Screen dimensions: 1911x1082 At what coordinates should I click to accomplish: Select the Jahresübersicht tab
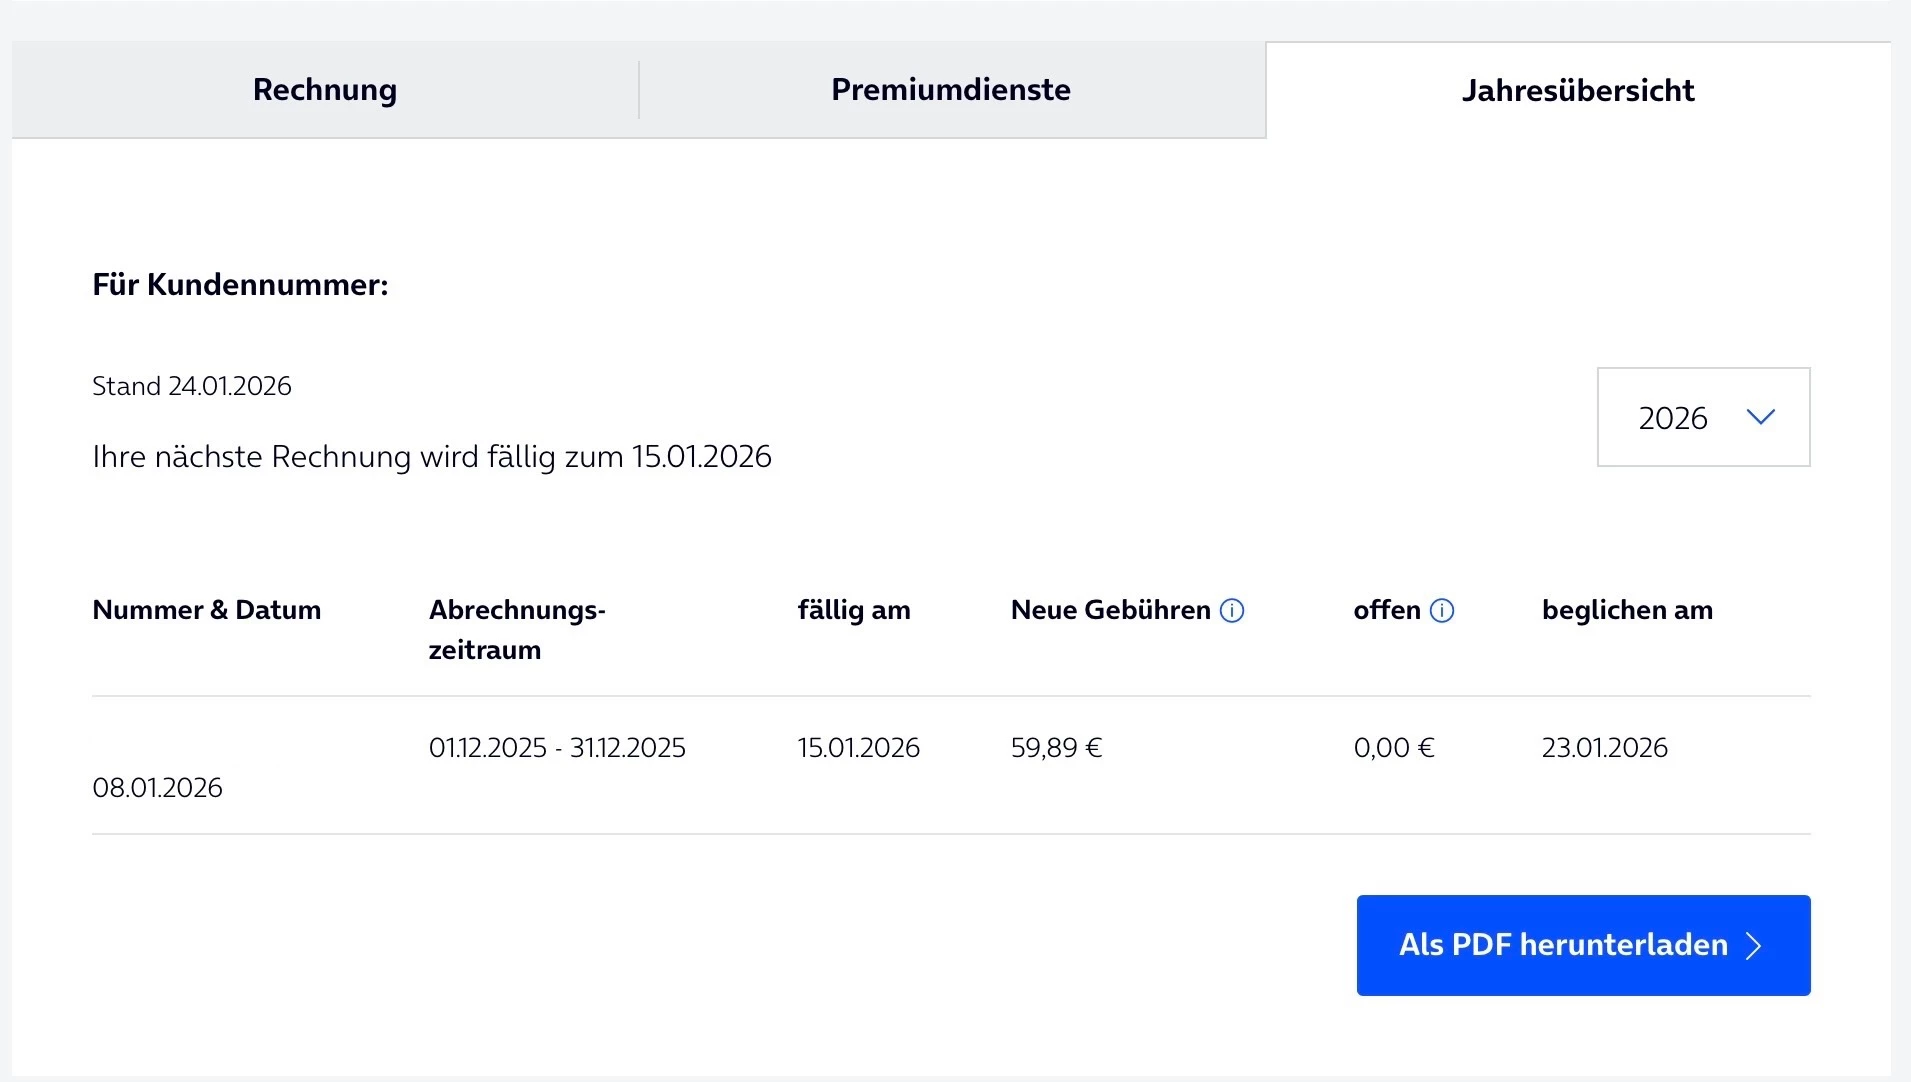(1578, 91)
